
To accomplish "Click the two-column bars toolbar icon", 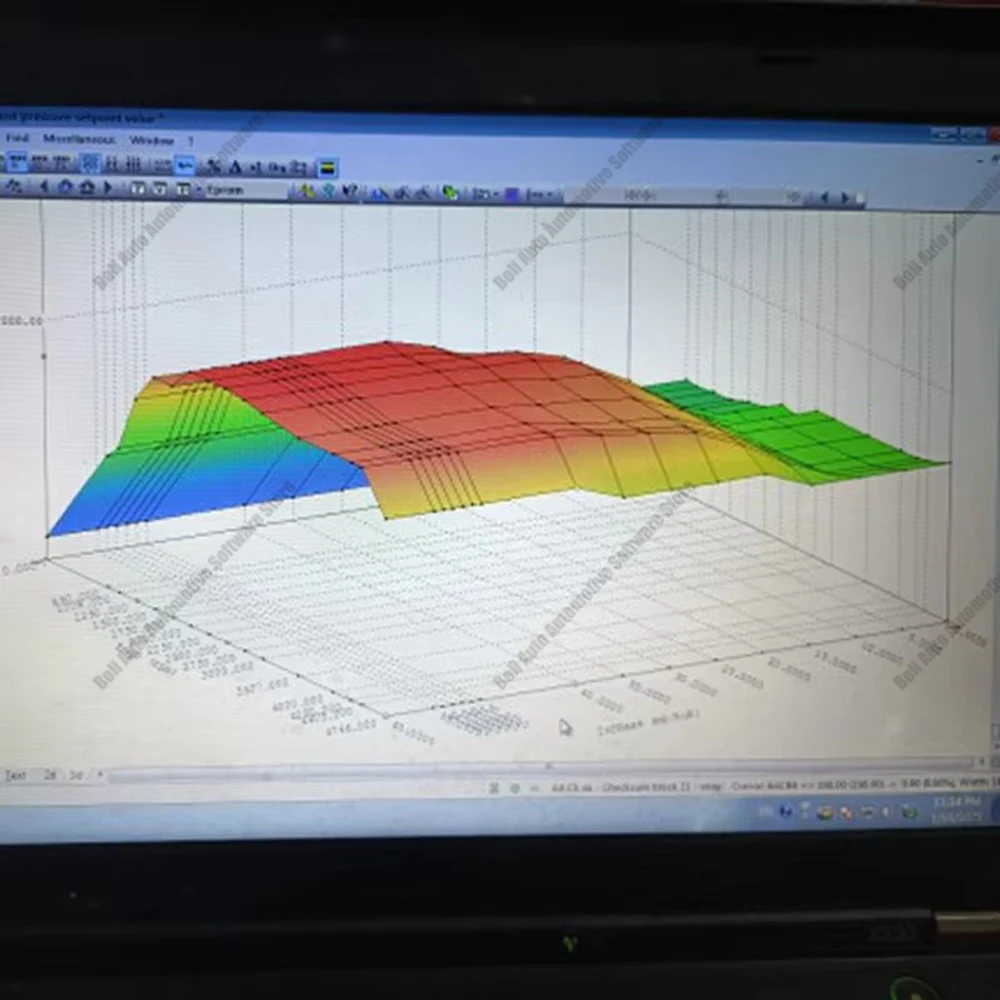I will coord(111,164).
